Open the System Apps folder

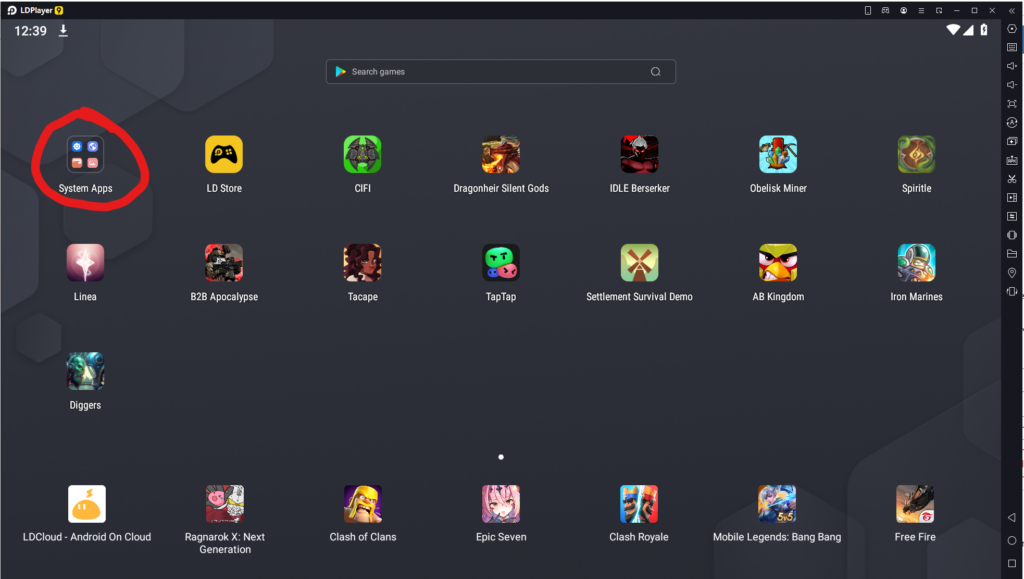coord(85,155)
